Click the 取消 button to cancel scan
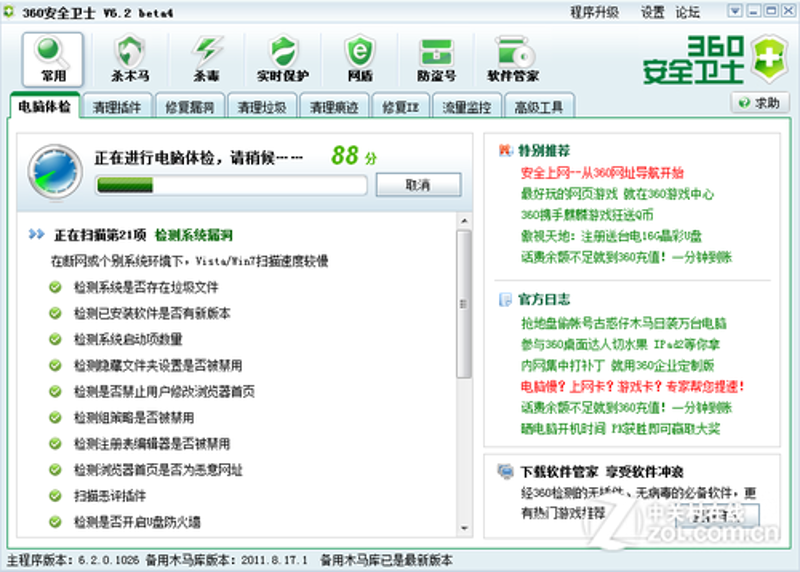The image size is (800, 572). tap(418, 185)
